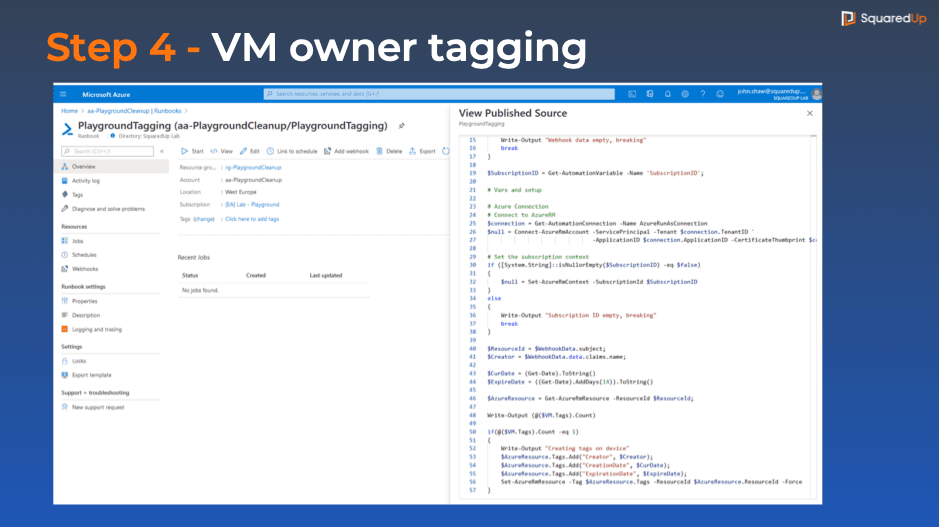
Task: Open portal settings gear
Action: 685,94
